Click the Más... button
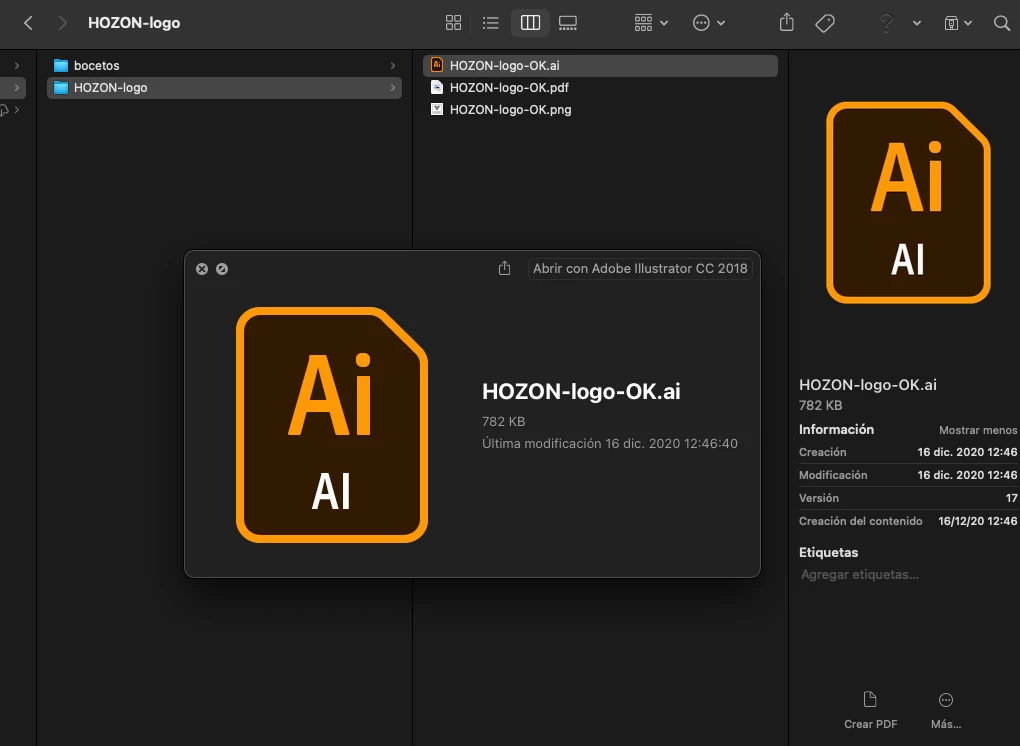Viewport: 1020px width, 746px height. pyautogui.click(x=946, y=711)
